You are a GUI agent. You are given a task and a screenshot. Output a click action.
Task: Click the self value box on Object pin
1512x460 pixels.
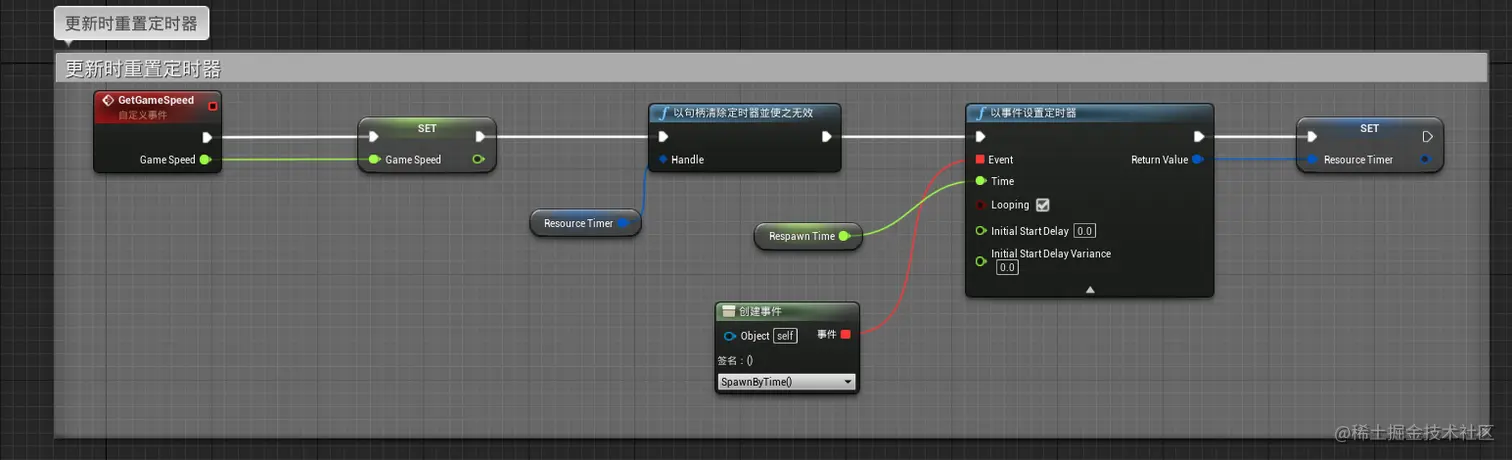click(x=786, y=336)
